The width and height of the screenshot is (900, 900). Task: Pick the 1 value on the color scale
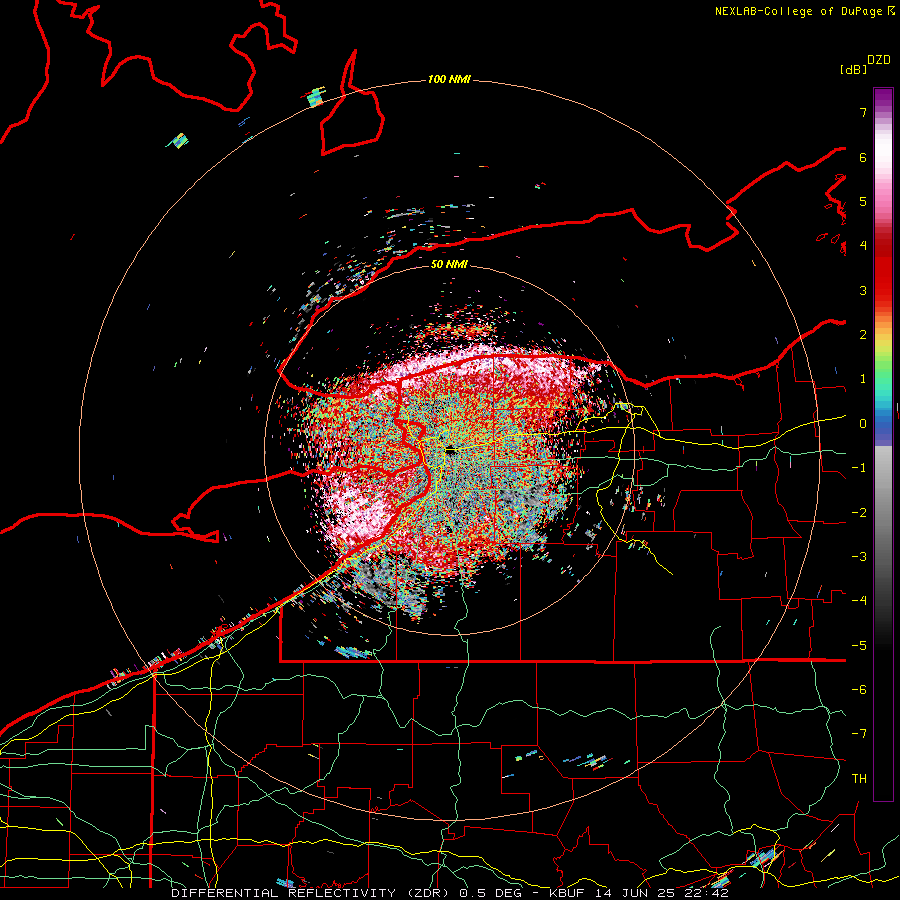pos(863,379)
